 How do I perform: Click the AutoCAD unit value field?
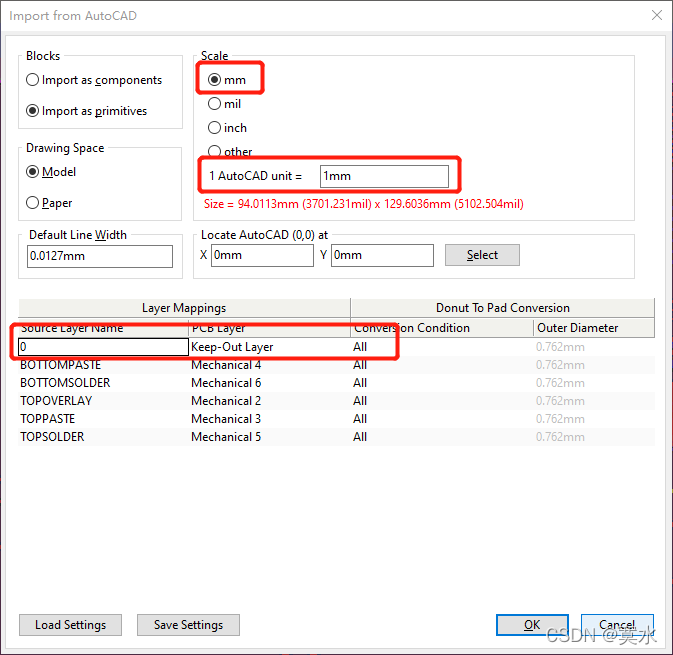click(384, 176)
